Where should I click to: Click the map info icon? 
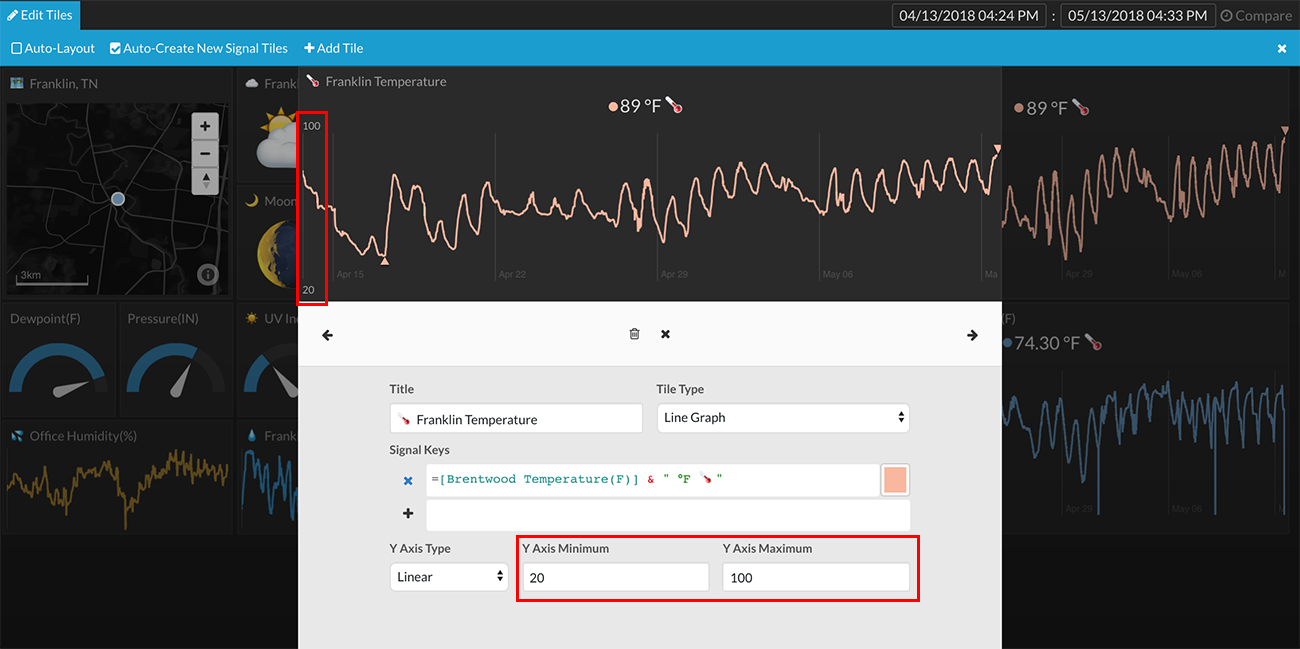click(207, 274)
